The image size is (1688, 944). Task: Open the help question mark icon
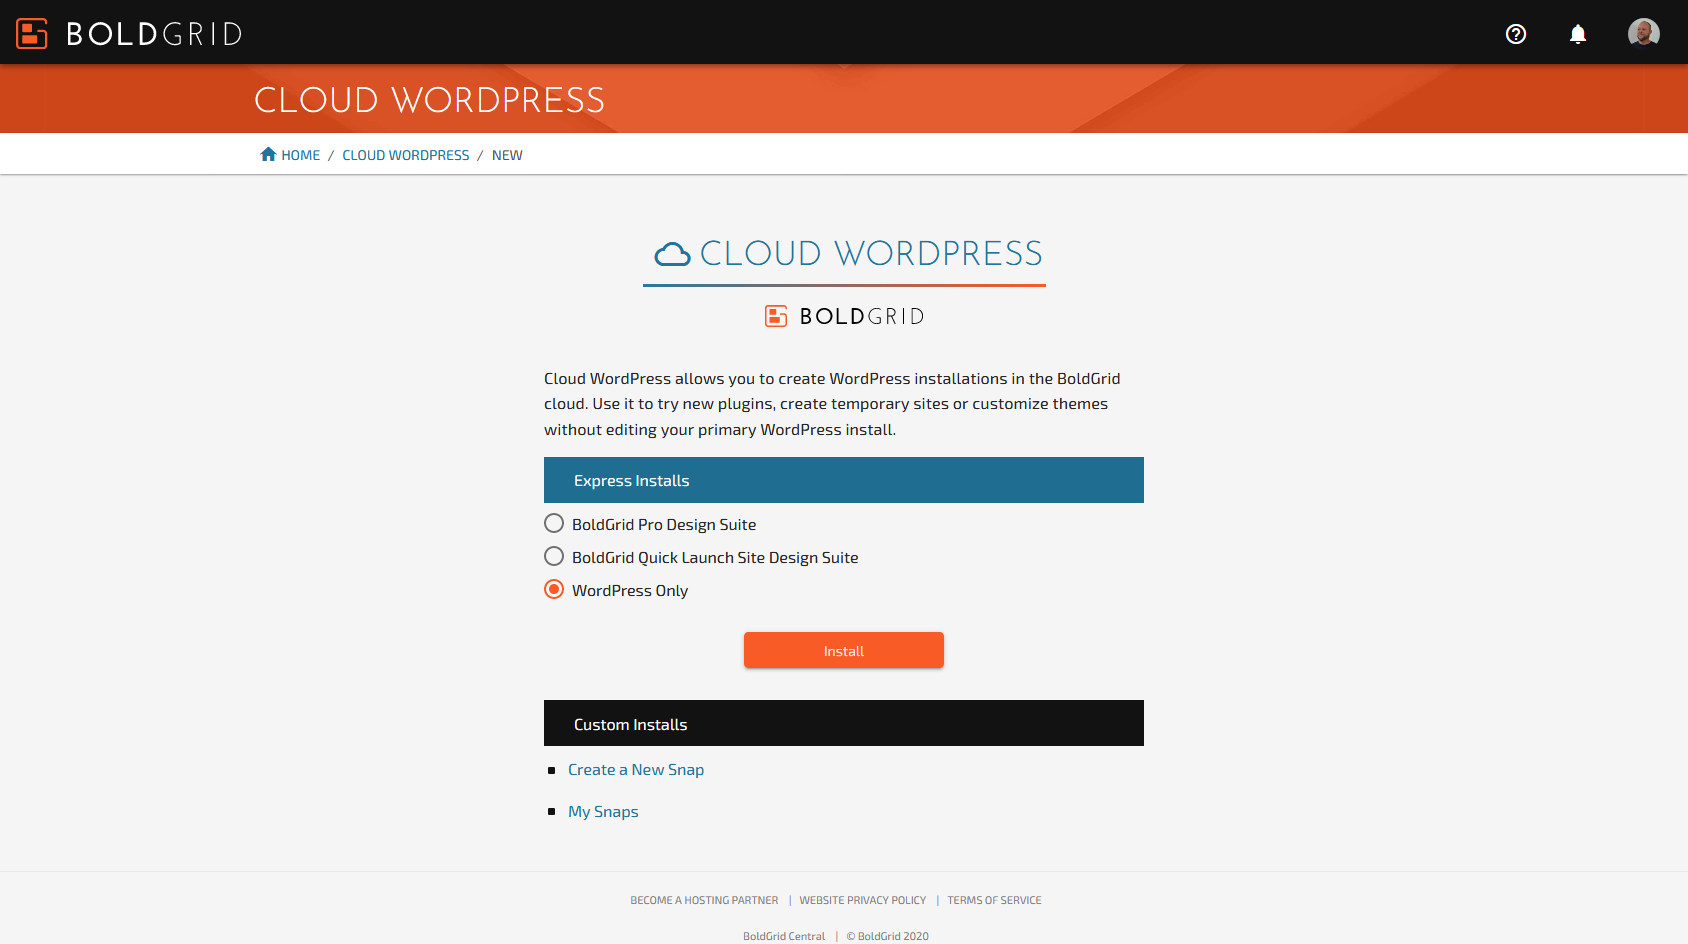(1516, 34)
